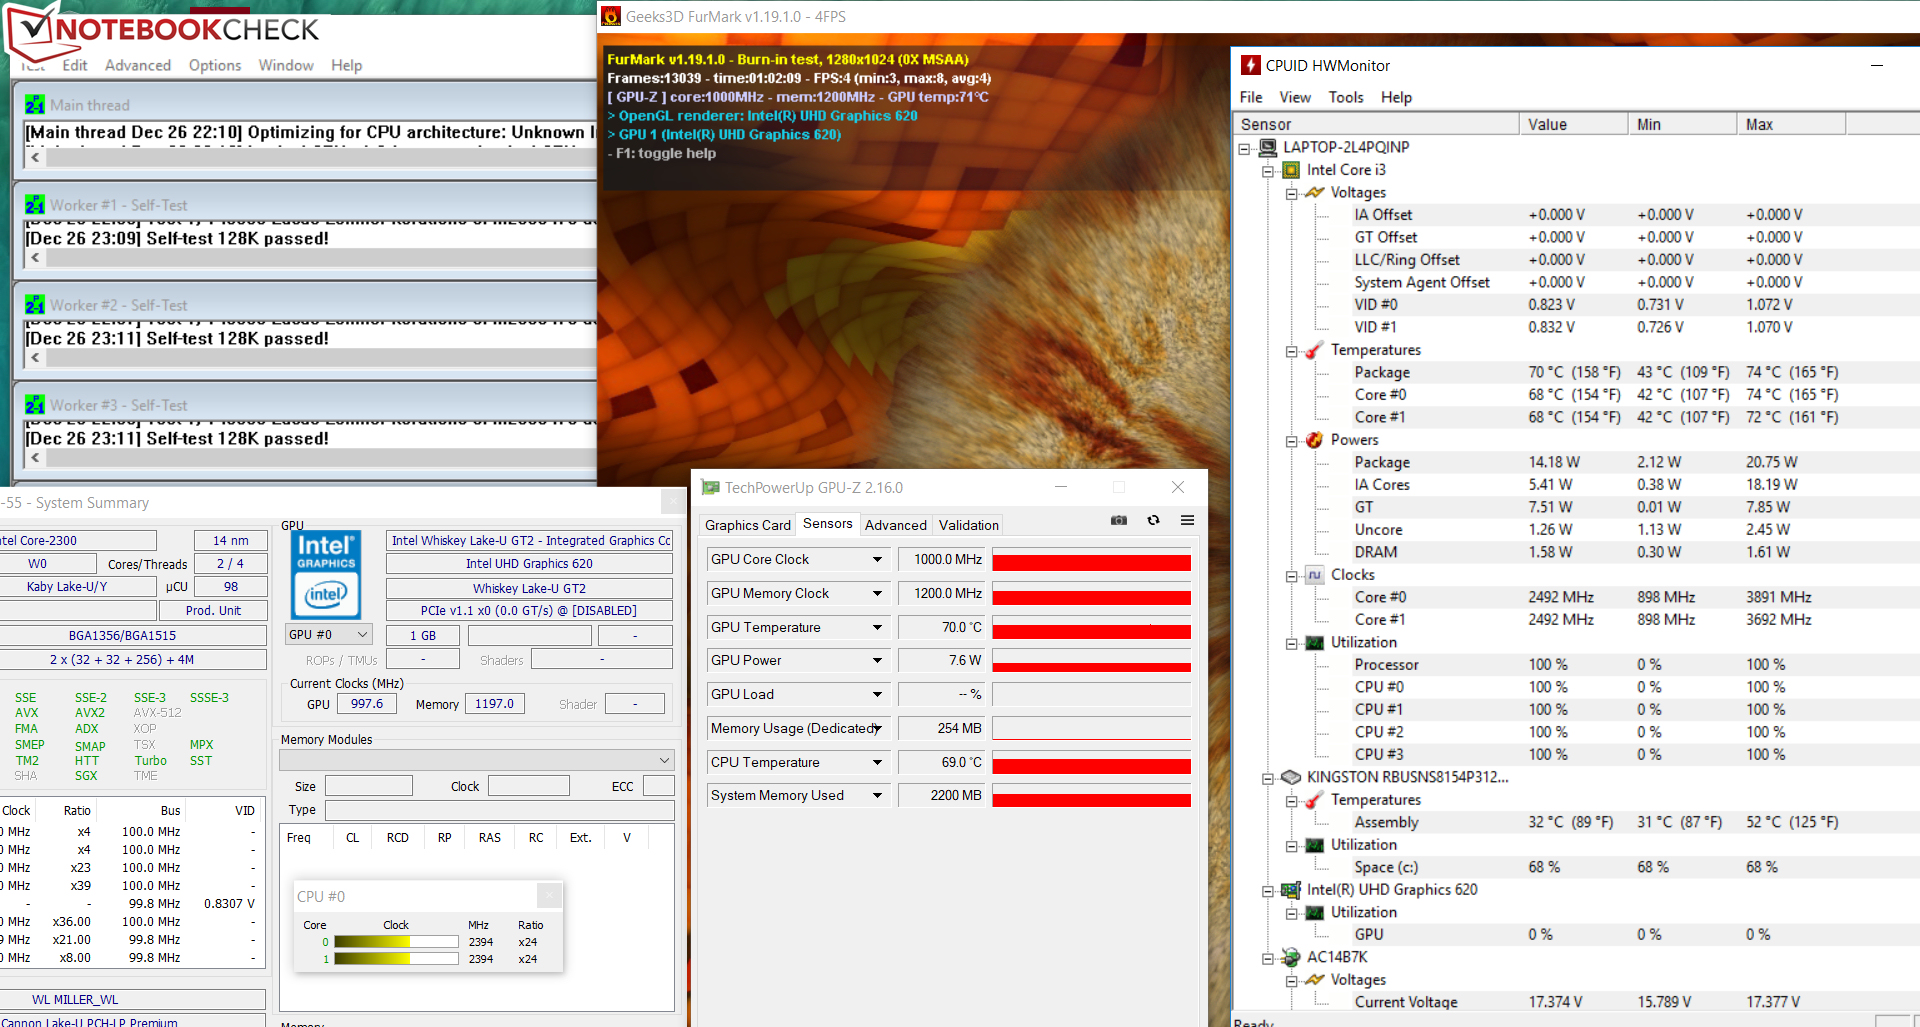Click the Worker #3 Self-Test window icon
The height and width of the screenshot is (1027, 1920).
pyautogui.click(x=35, y=404)
